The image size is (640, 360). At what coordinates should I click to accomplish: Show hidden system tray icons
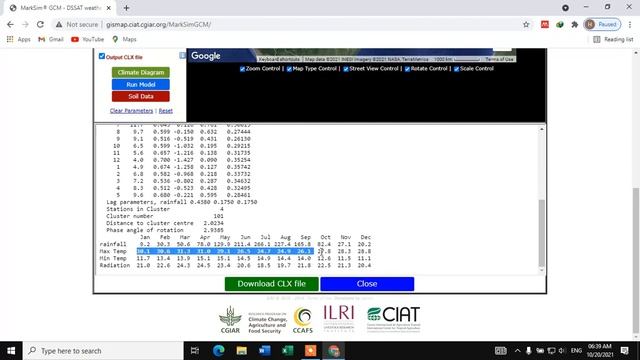(x=518, y=351)
